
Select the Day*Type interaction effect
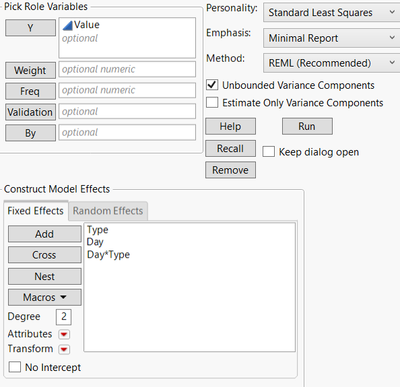pos(108,255)
